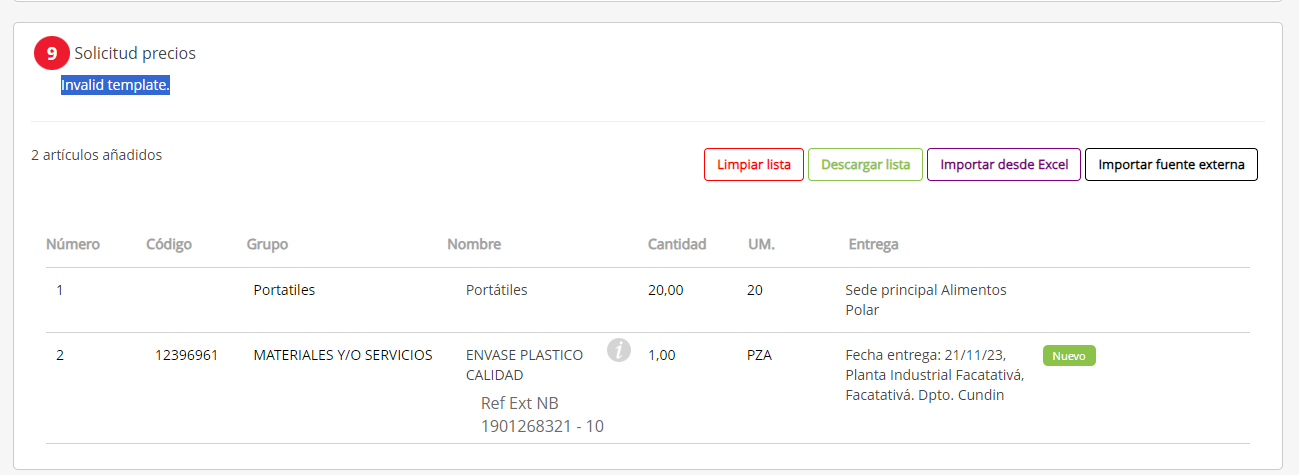The height and width of the screenshot is (475, 1299).
Task: Click the Descargar lista button
Action: coord(865,165)
